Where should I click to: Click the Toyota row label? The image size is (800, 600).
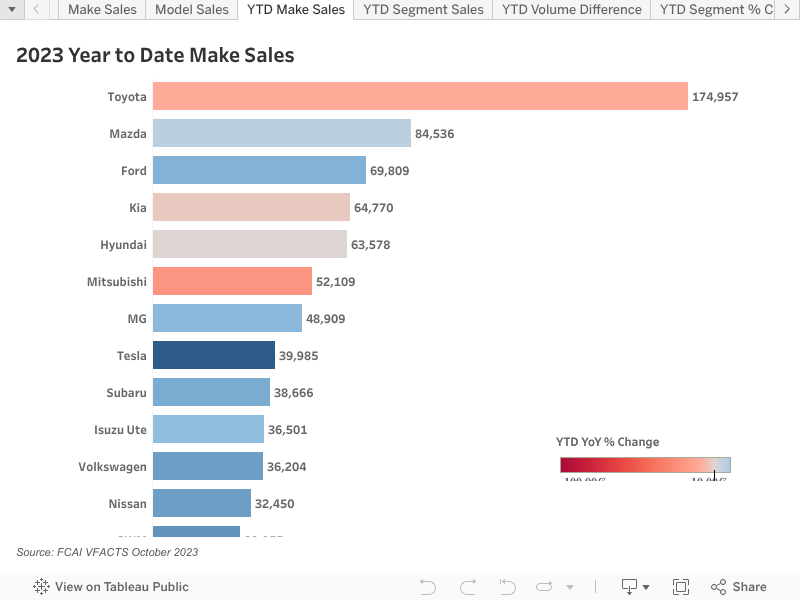point(127,96)
